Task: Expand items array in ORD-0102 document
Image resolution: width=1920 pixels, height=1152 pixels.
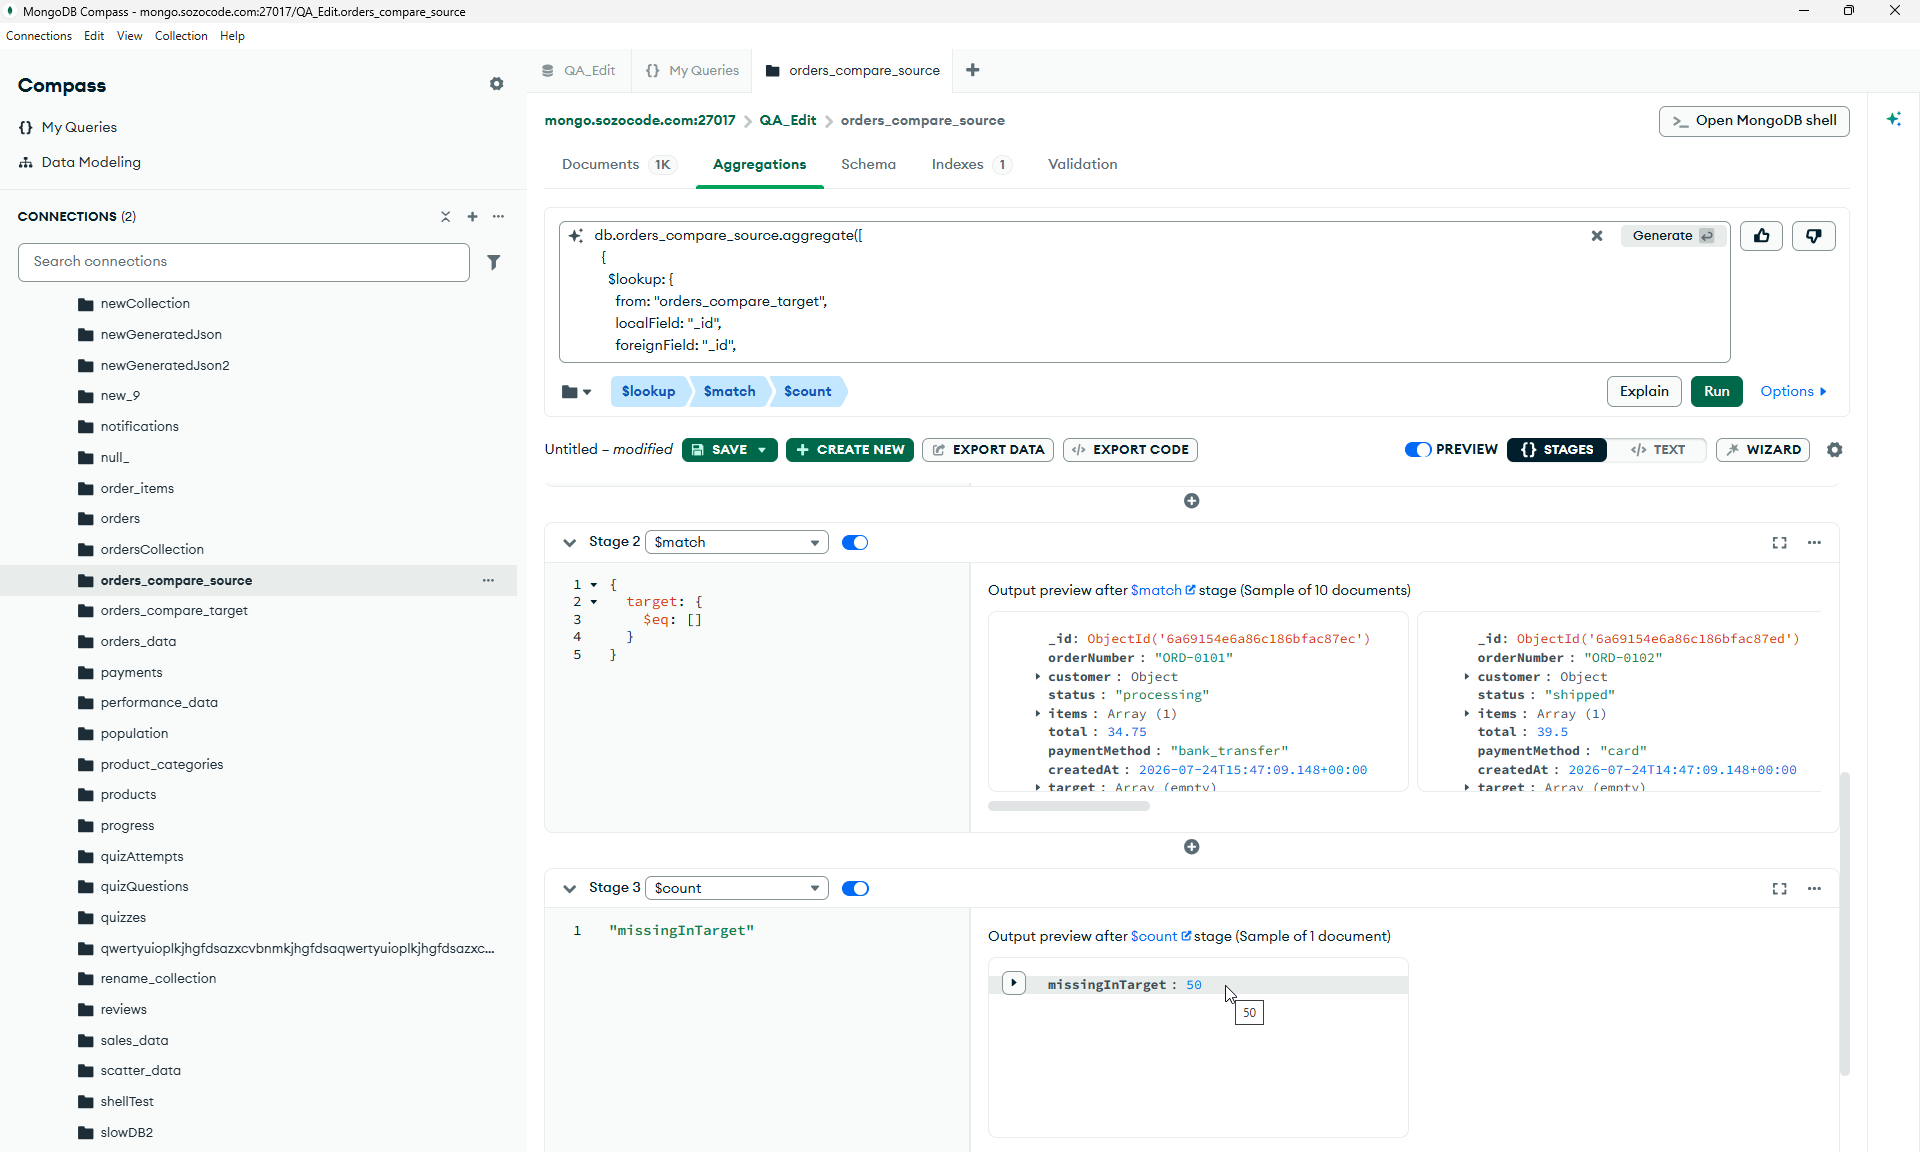Action: [x=1467, y=714]
